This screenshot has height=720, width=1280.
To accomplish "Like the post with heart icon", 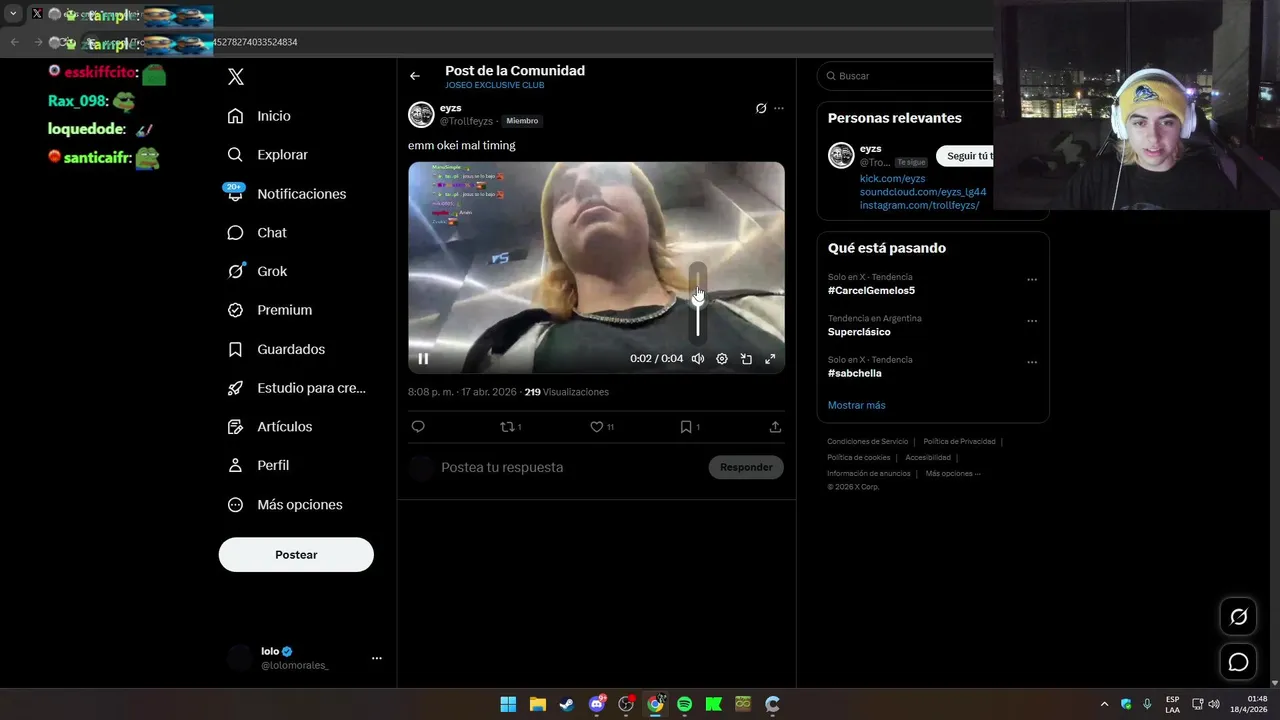I will click(x=601, y=427).
